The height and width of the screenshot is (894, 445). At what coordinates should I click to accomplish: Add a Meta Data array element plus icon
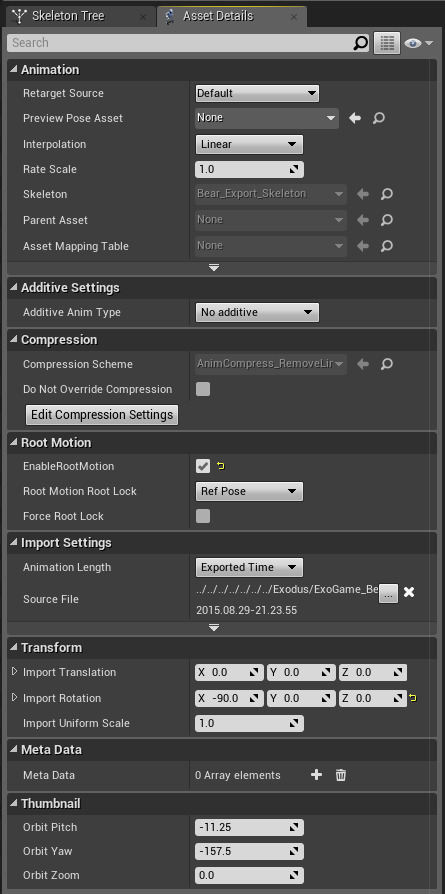point(316,775)
